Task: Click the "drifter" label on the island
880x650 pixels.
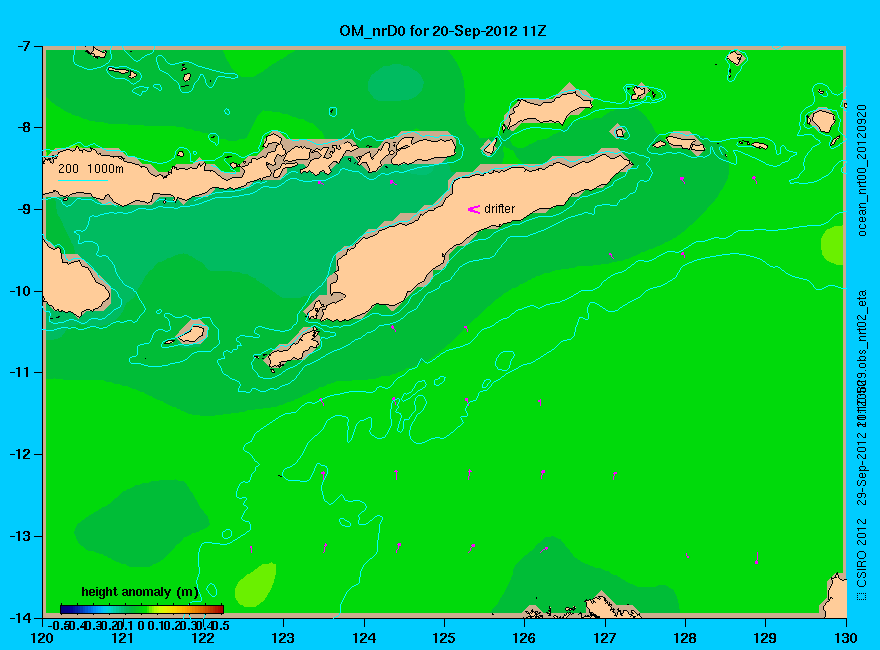Action: 499,209
